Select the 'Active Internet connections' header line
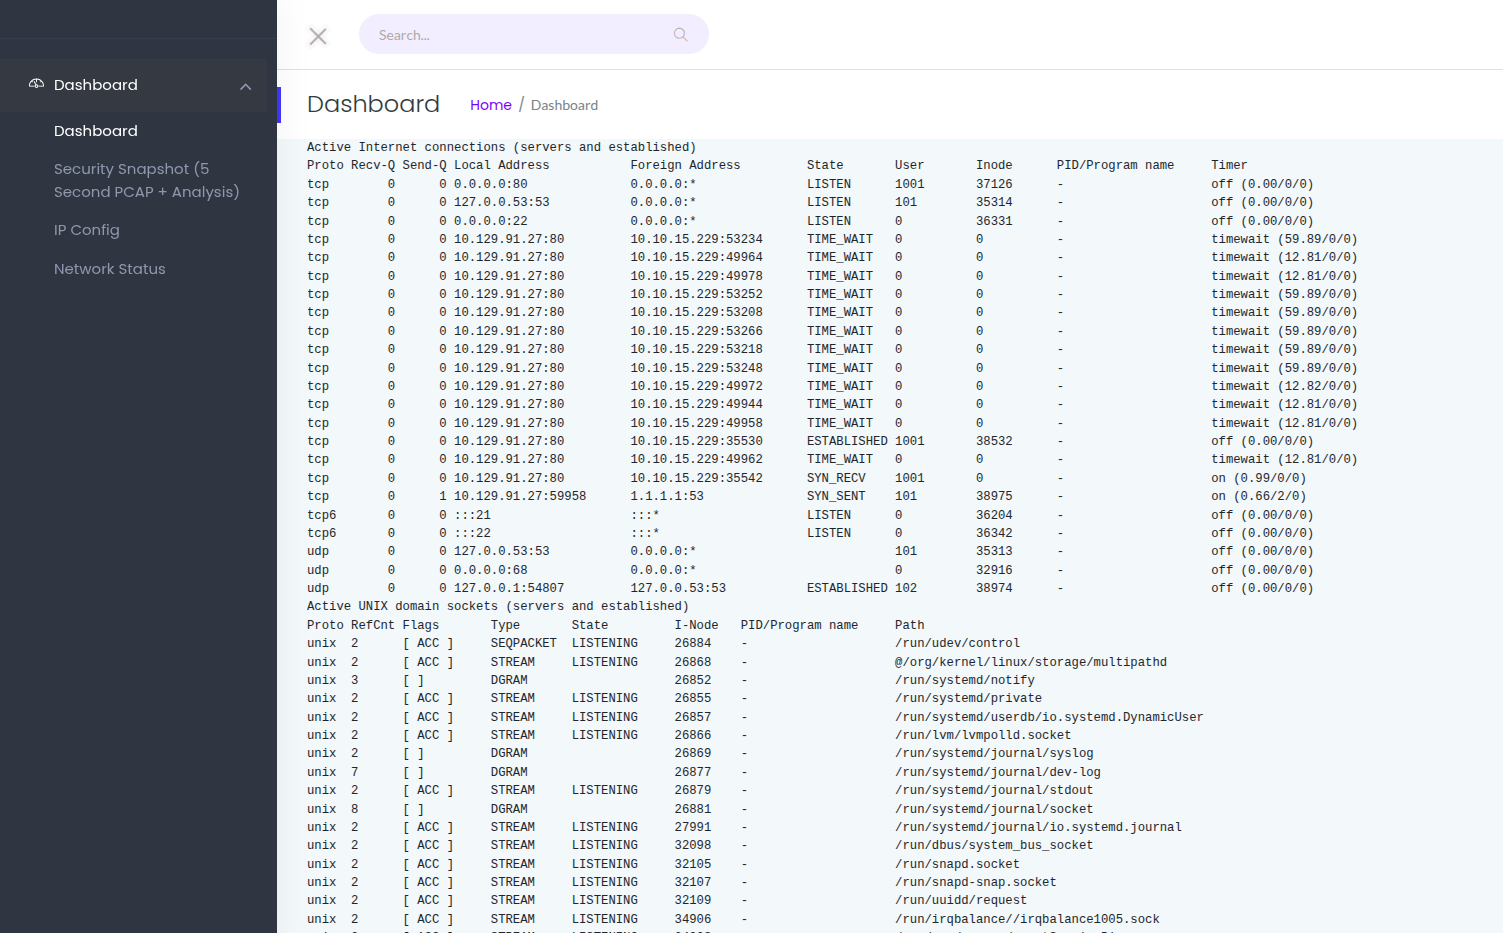 pyautogui.click(x=501, y=147)
